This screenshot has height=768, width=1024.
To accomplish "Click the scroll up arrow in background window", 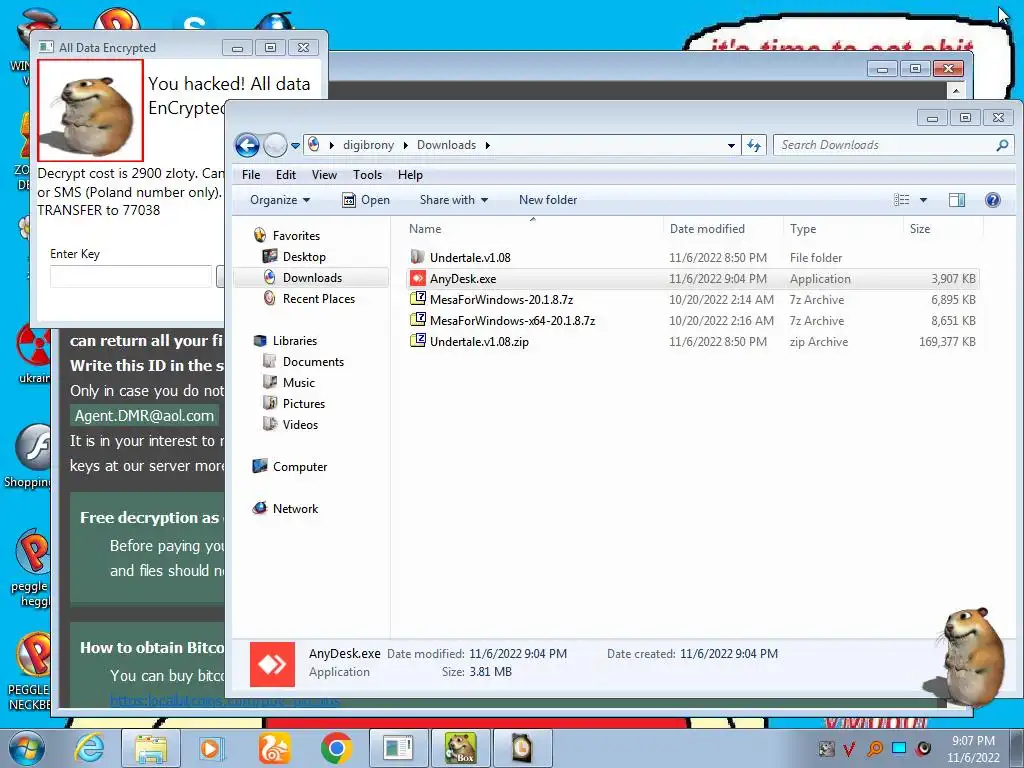I will pos(956,91).
